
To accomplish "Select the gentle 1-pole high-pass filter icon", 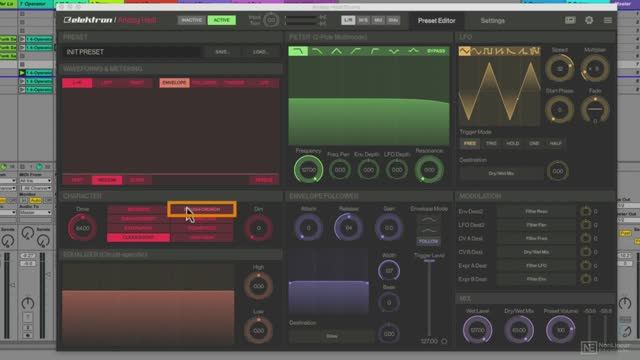I will tap(356, 51).
